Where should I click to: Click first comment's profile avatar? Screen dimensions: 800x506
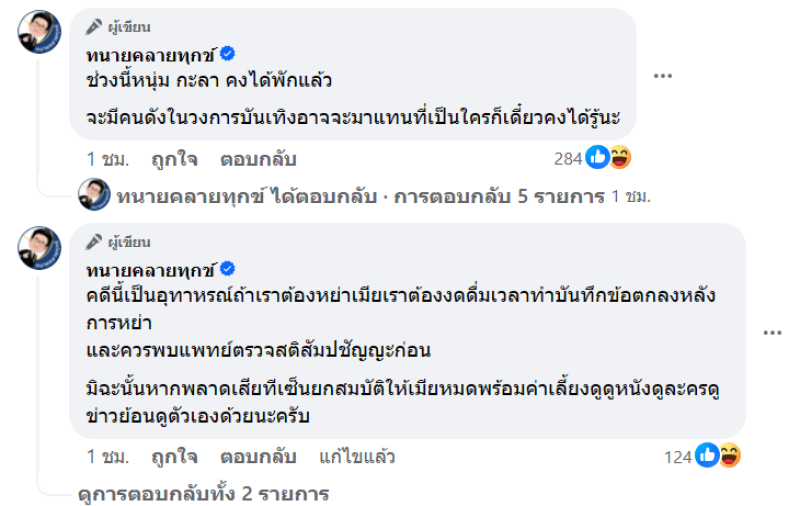pos(40,32)
